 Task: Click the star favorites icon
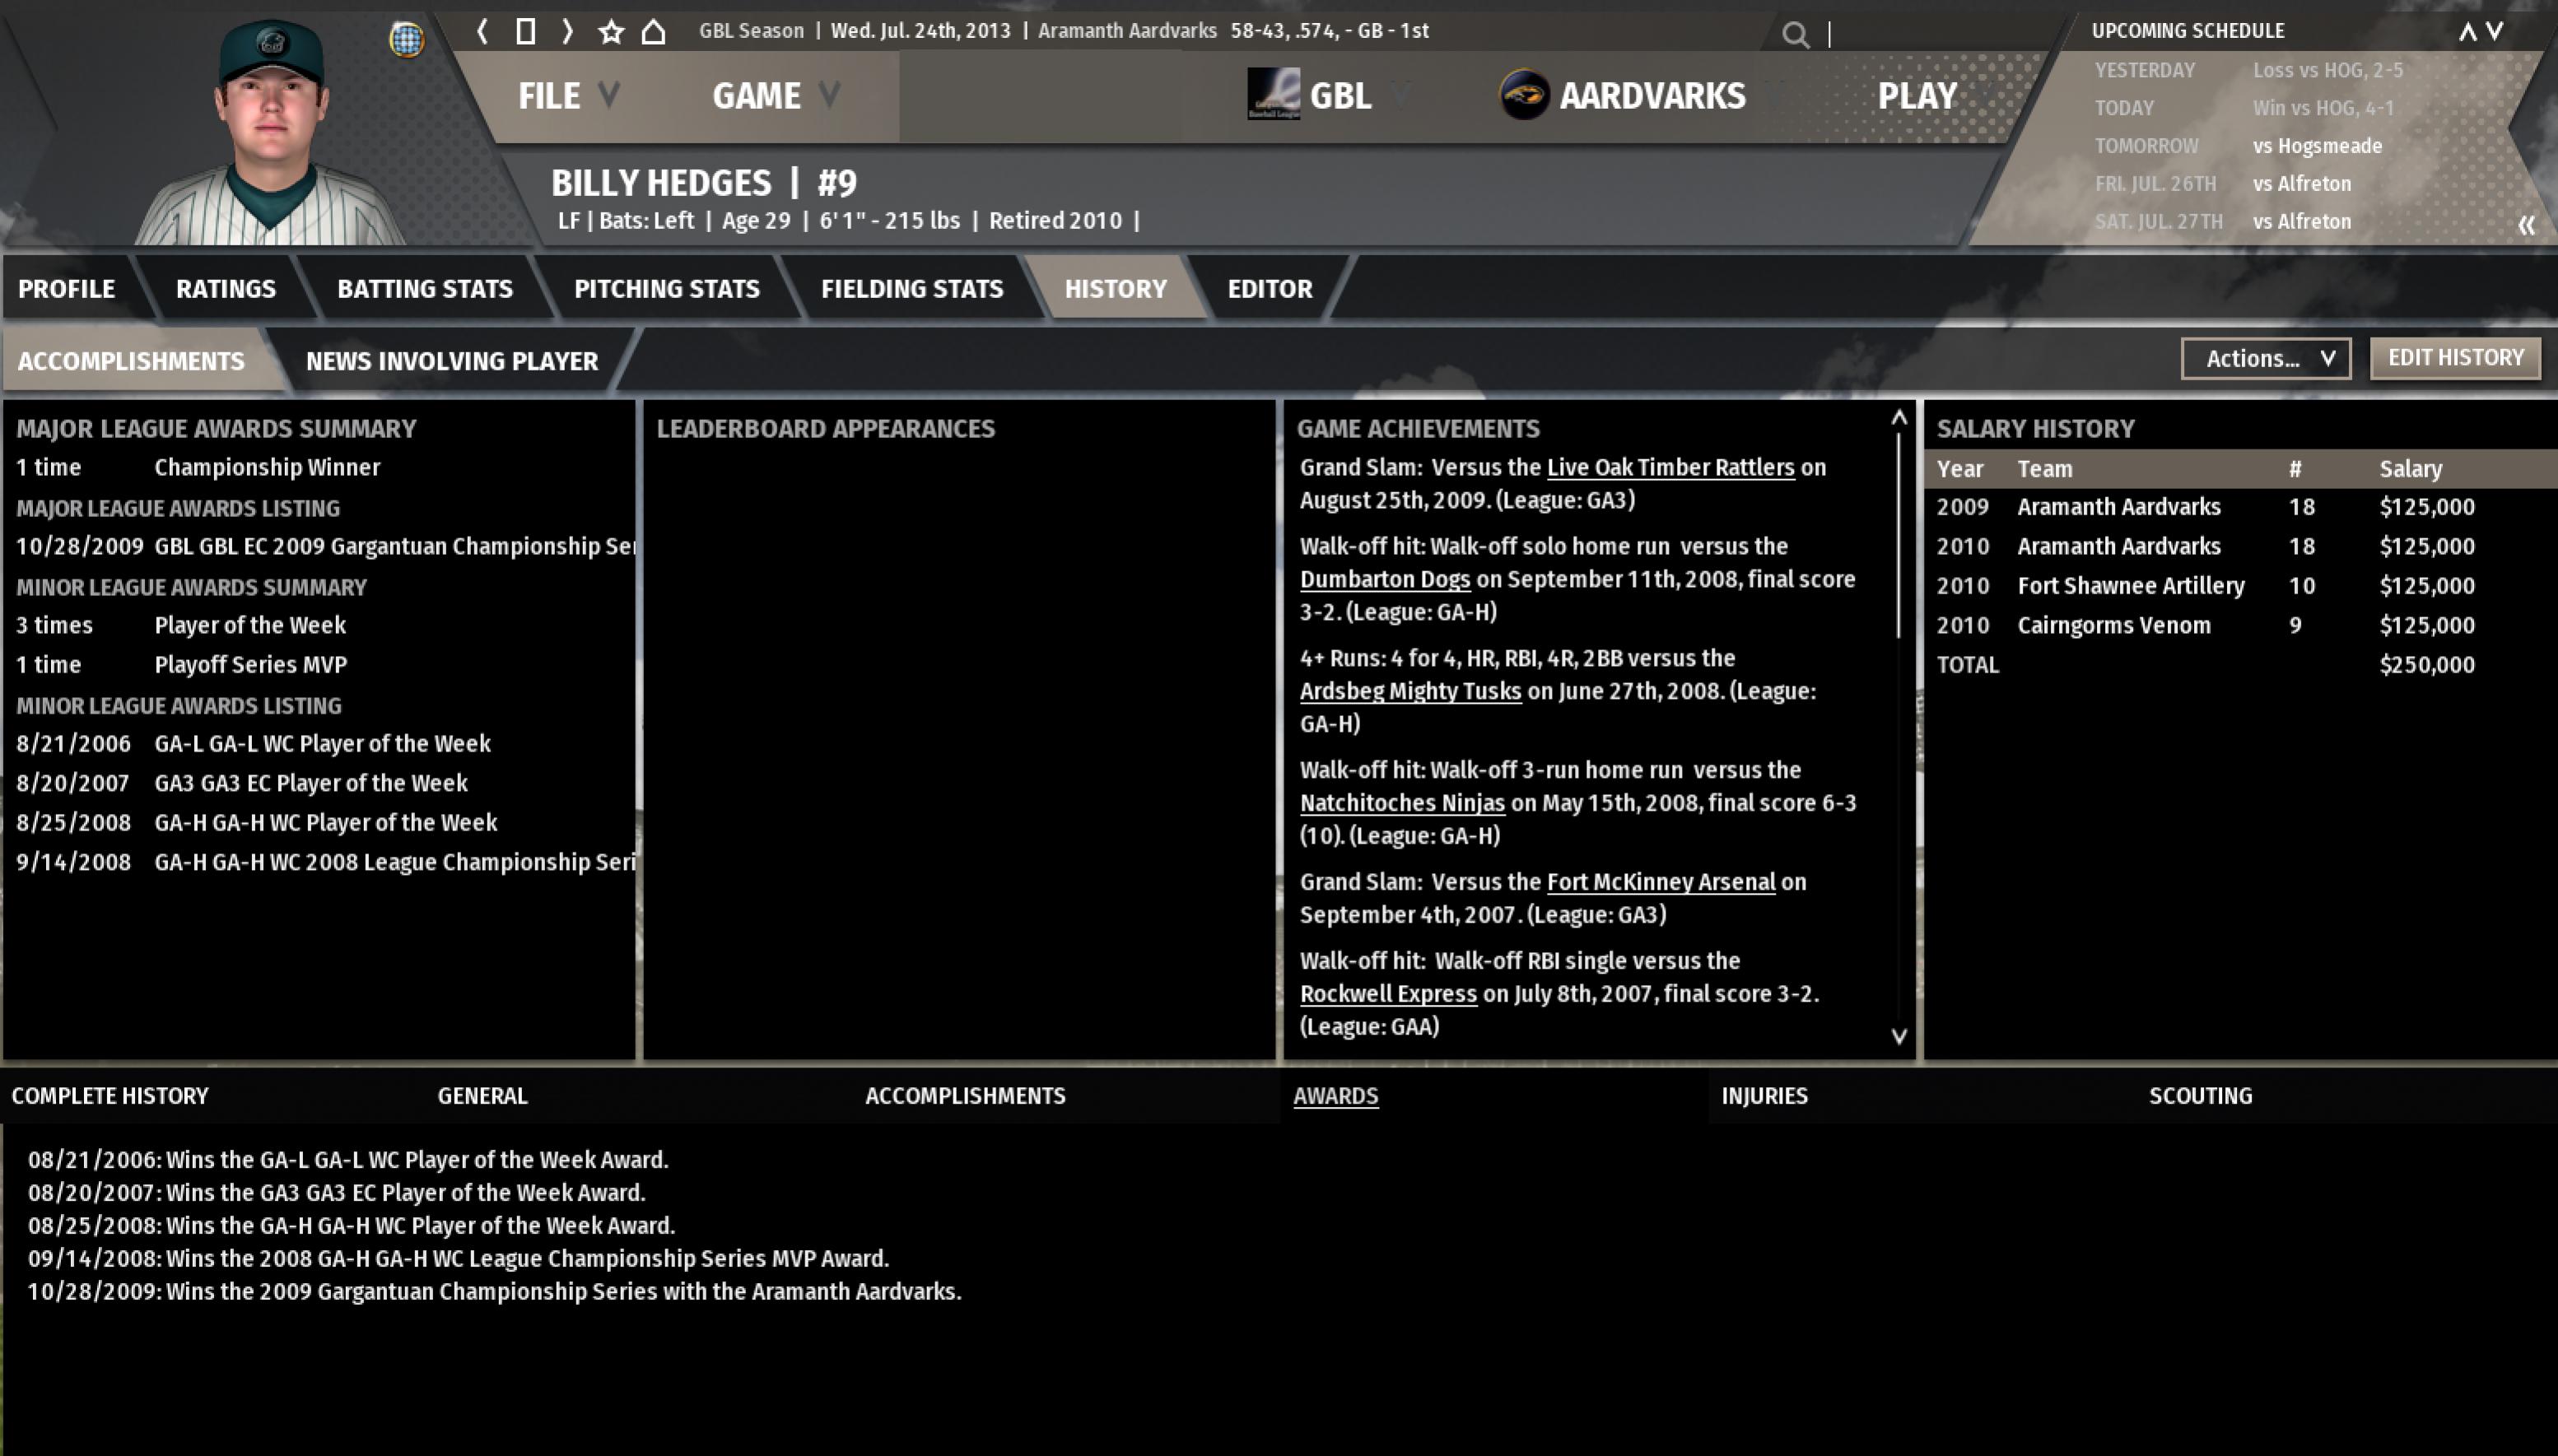(x=611, y=32)
